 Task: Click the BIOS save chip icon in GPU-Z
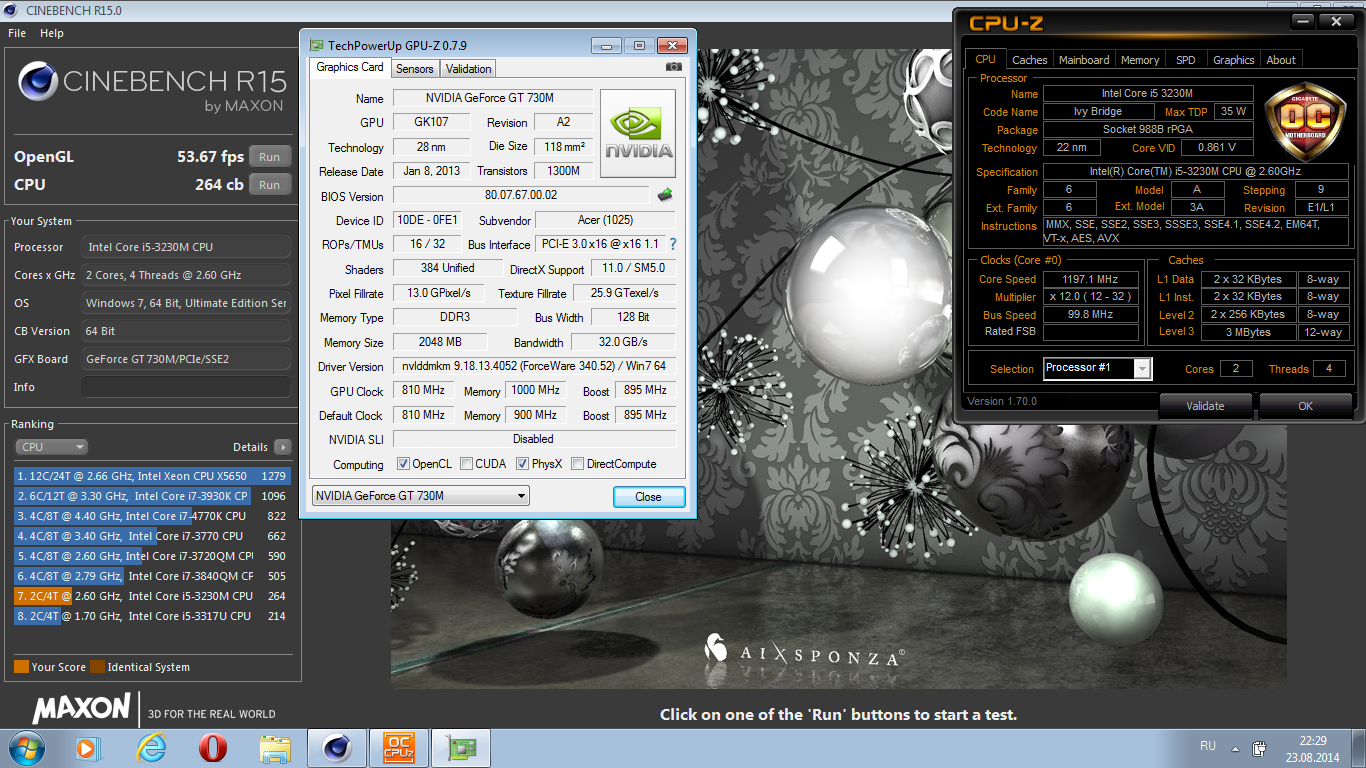(665, 195)
